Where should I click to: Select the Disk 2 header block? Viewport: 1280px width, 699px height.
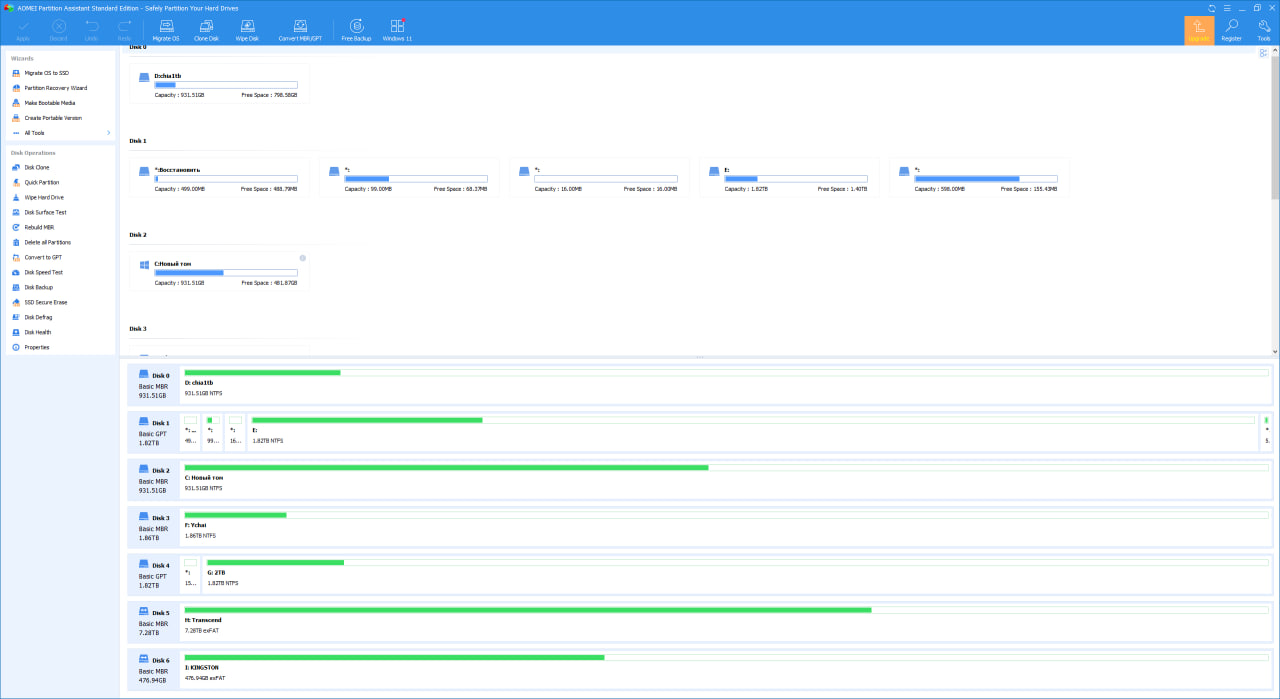point(153,478)
